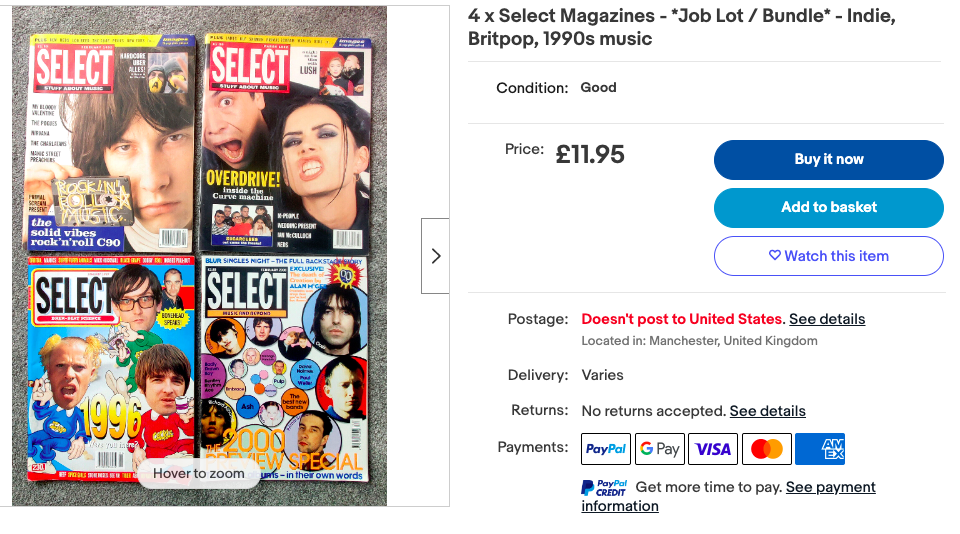Viewport: 960px width, 534px height.
Task: Click the Google Pay payment icon
Action: point(660,449)
